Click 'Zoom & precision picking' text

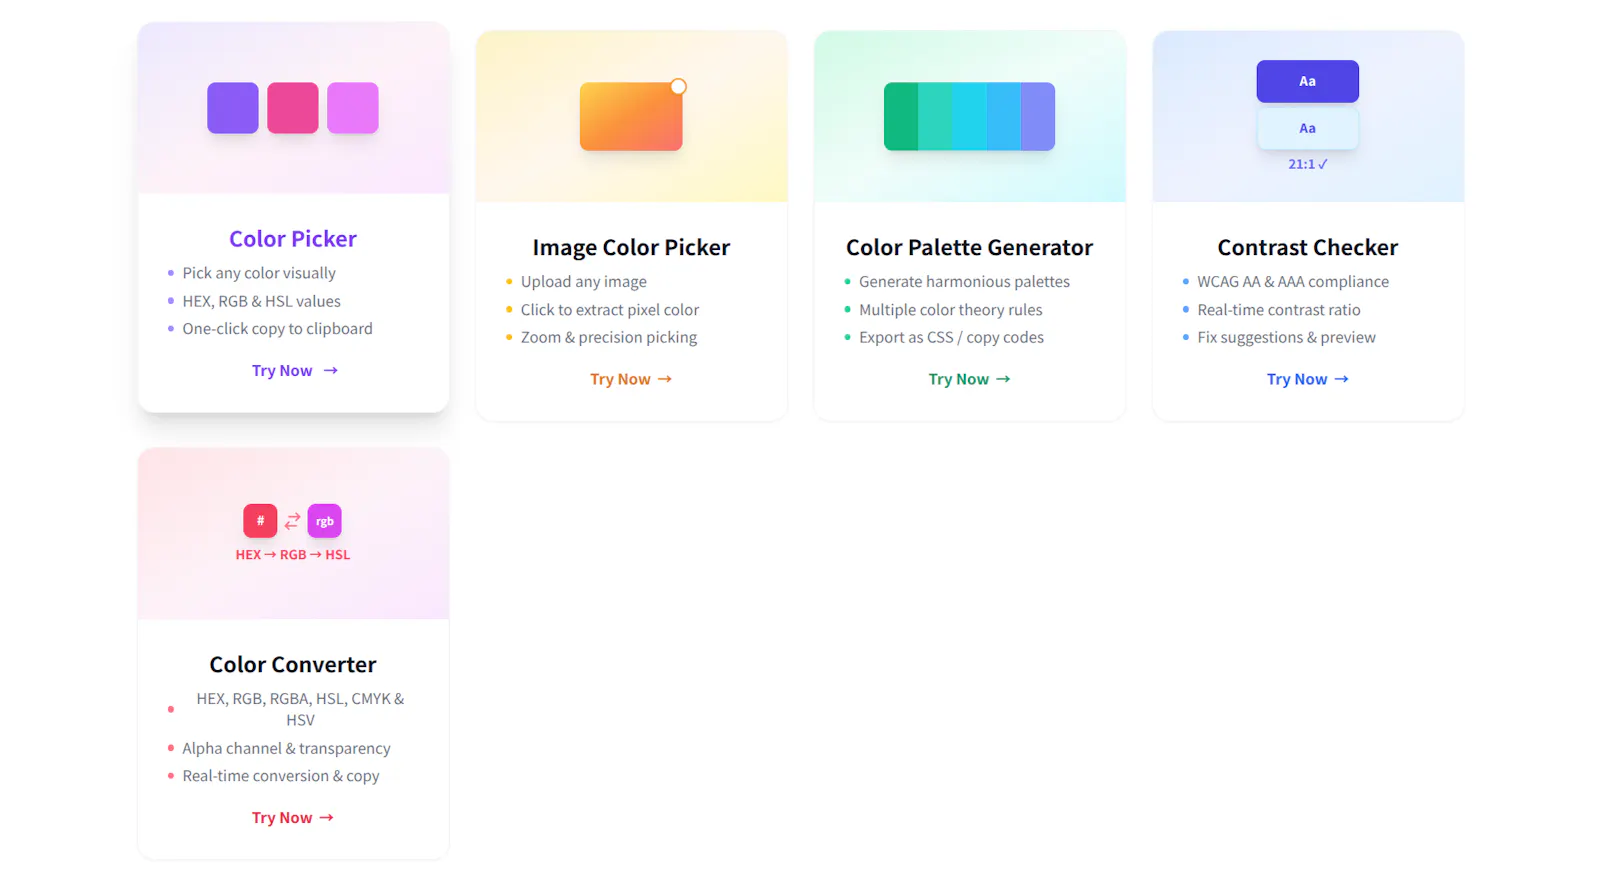[609, 338]
